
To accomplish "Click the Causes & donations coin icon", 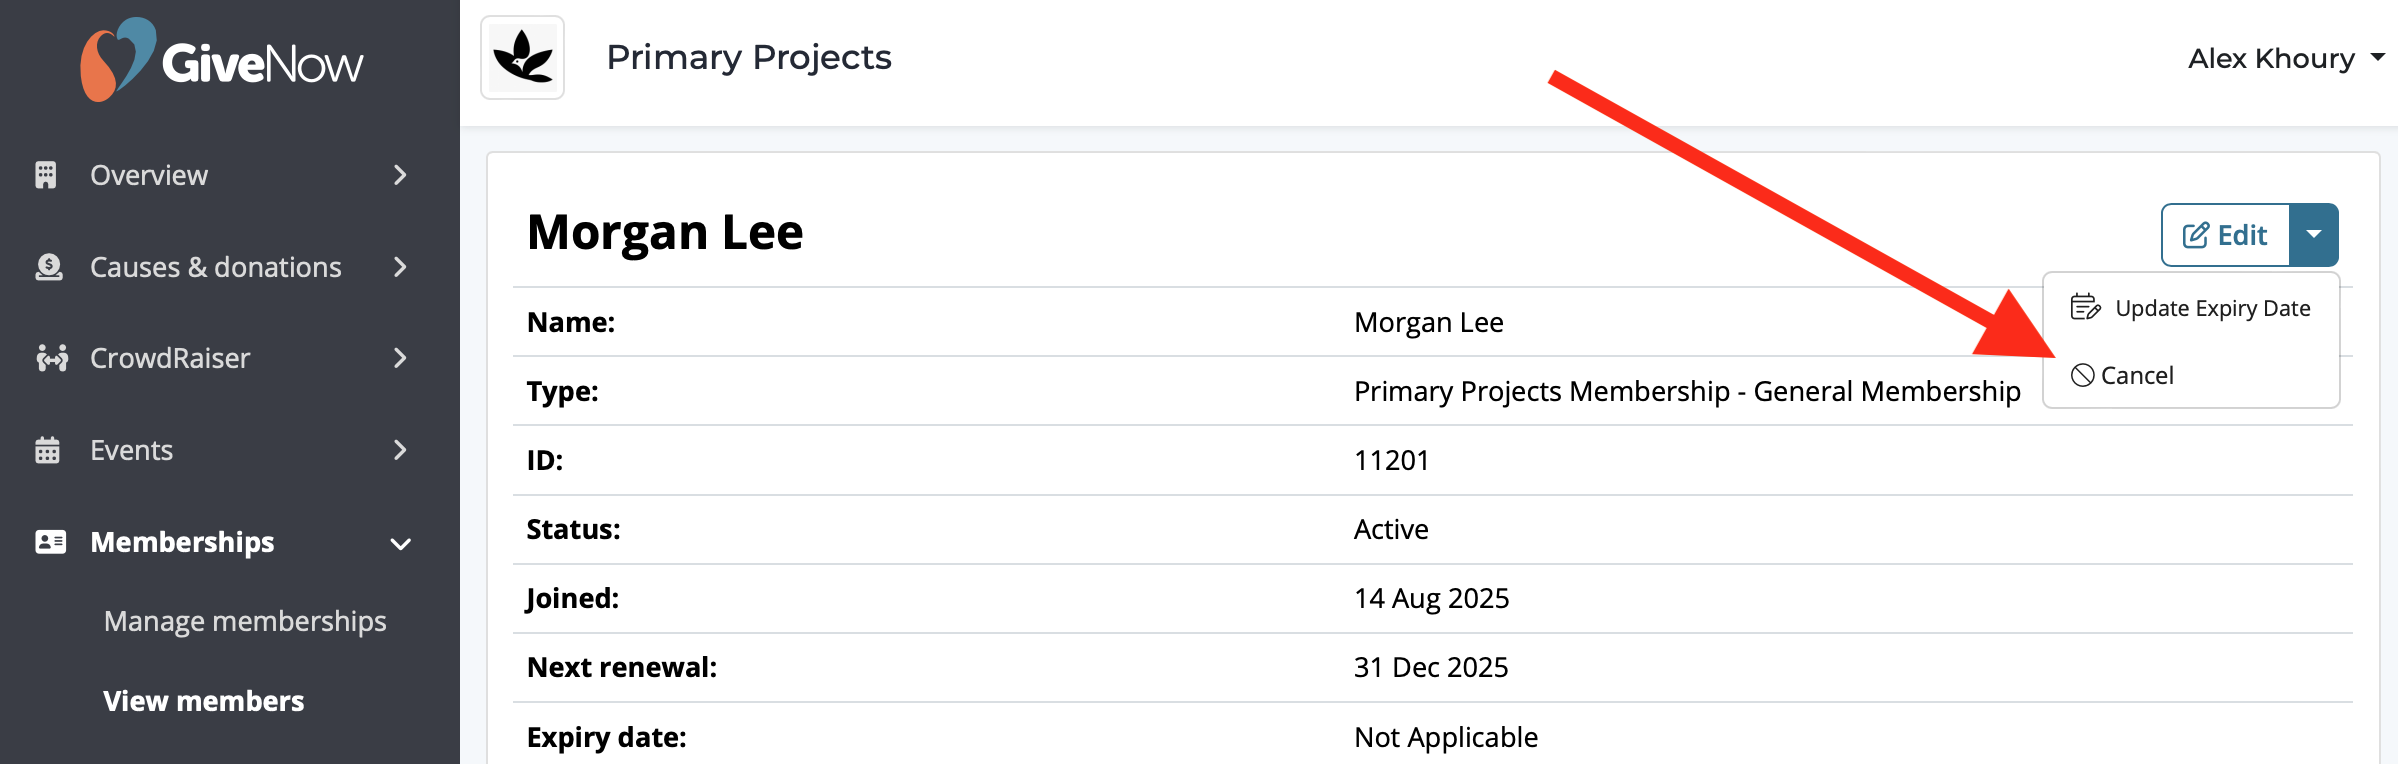I will click(x=48, y=267).
